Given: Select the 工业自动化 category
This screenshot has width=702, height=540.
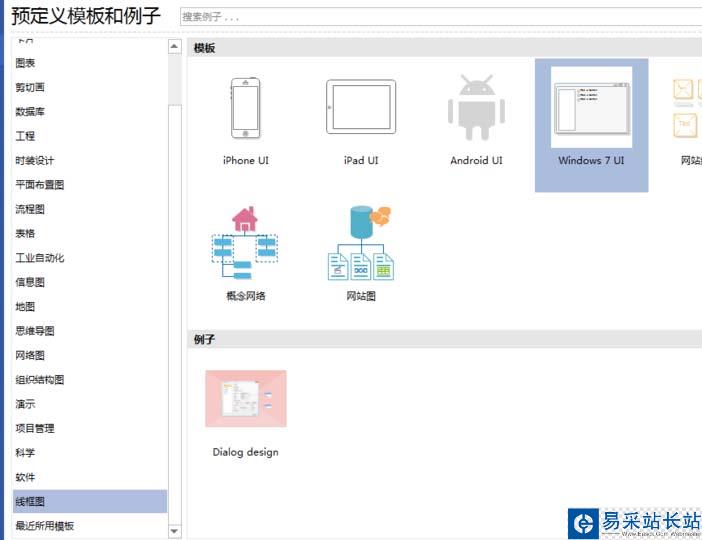Looking at the screenshot, I should 90,258.
